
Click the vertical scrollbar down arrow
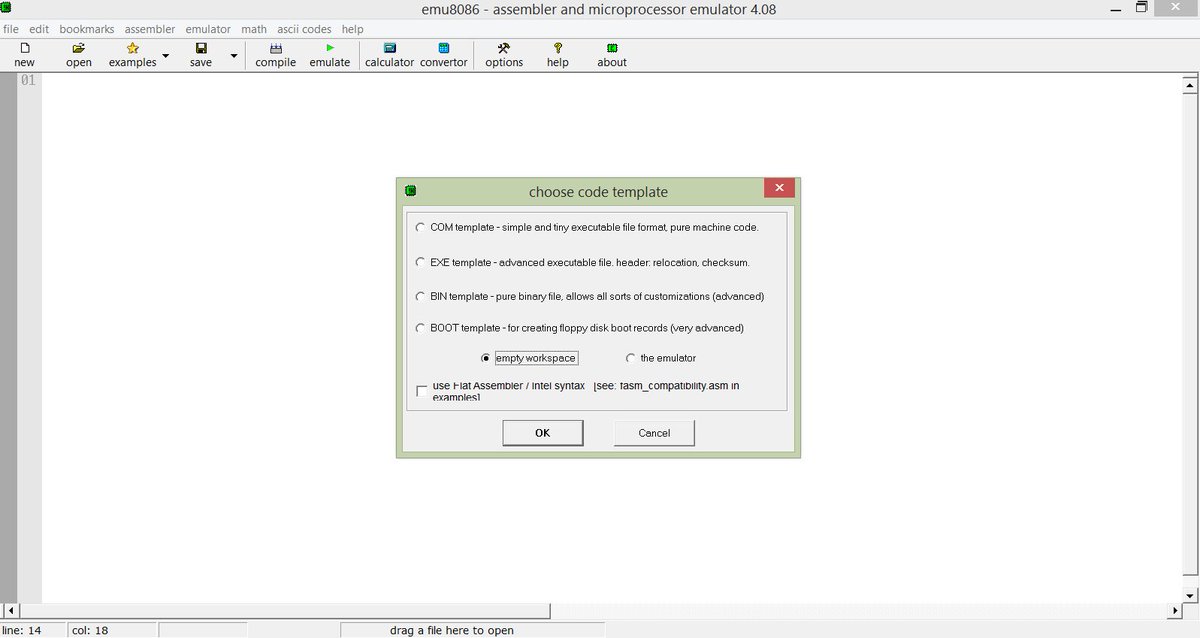(1190, 594)
